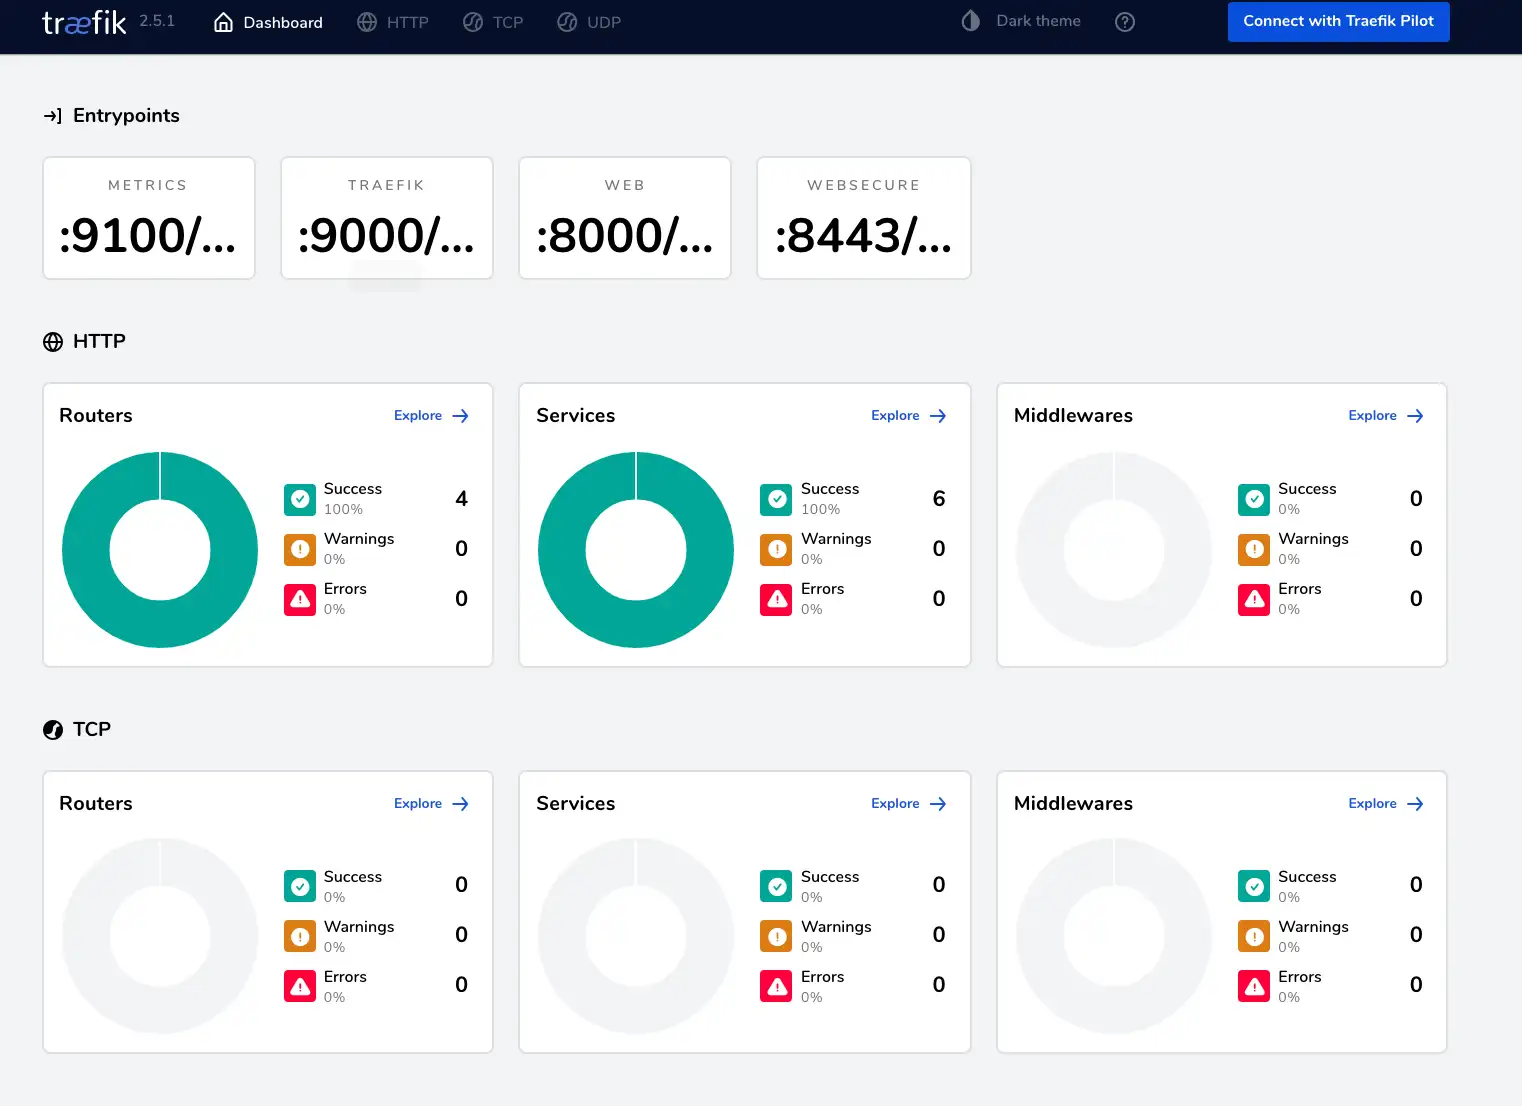Click the globe icon in HTTP nav tab

pos(367,22)
